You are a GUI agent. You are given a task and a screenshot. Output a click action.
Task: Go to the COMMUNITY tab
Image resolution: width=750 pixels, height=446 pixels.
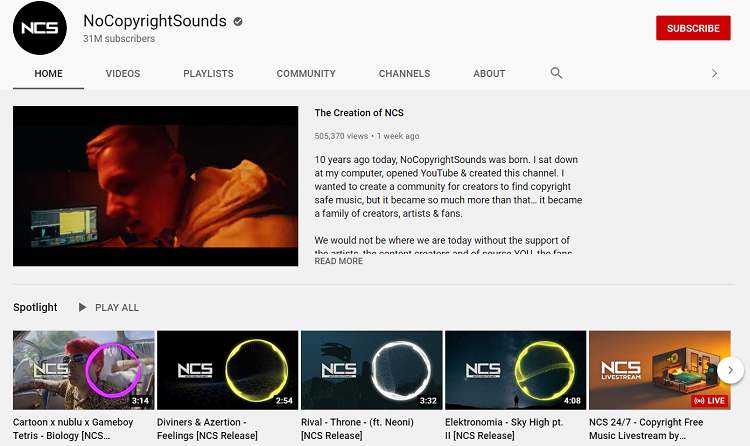point(306,74)
